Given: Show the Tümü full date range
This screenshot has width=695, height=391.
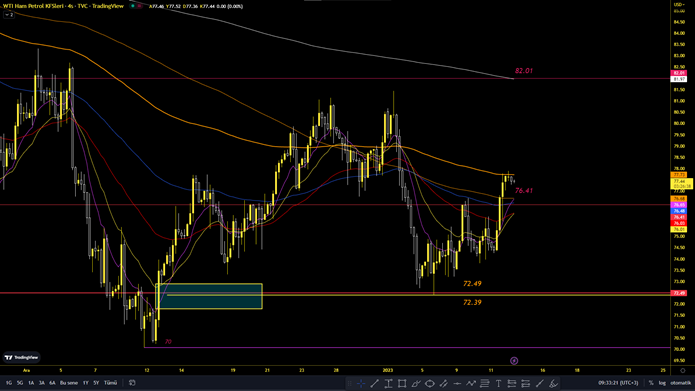Looking at the screenshot, I should click(x=110, y=383).
